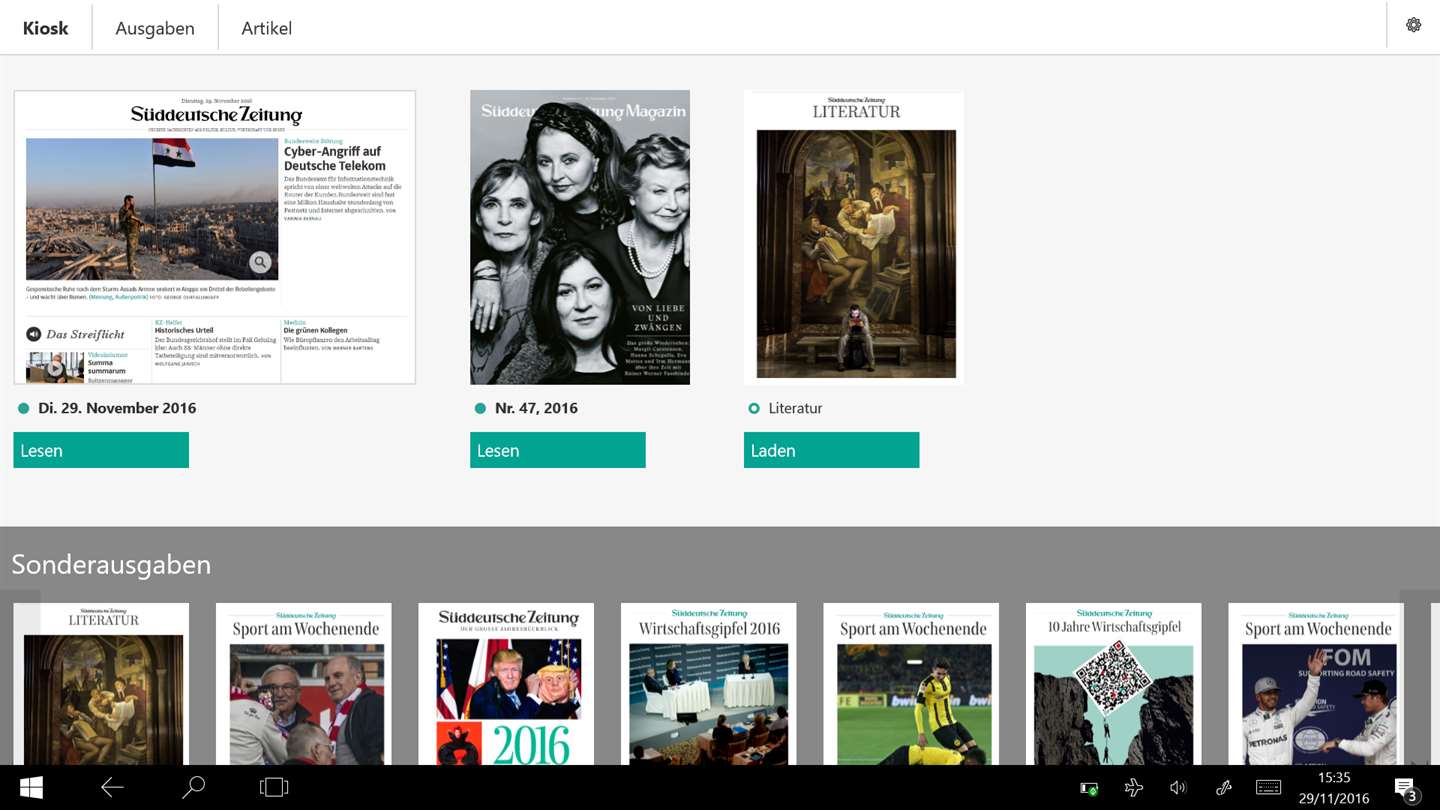Open the Windows Start menu
The width and height of the screenshot is (1440, 810).
pos(31,788)
